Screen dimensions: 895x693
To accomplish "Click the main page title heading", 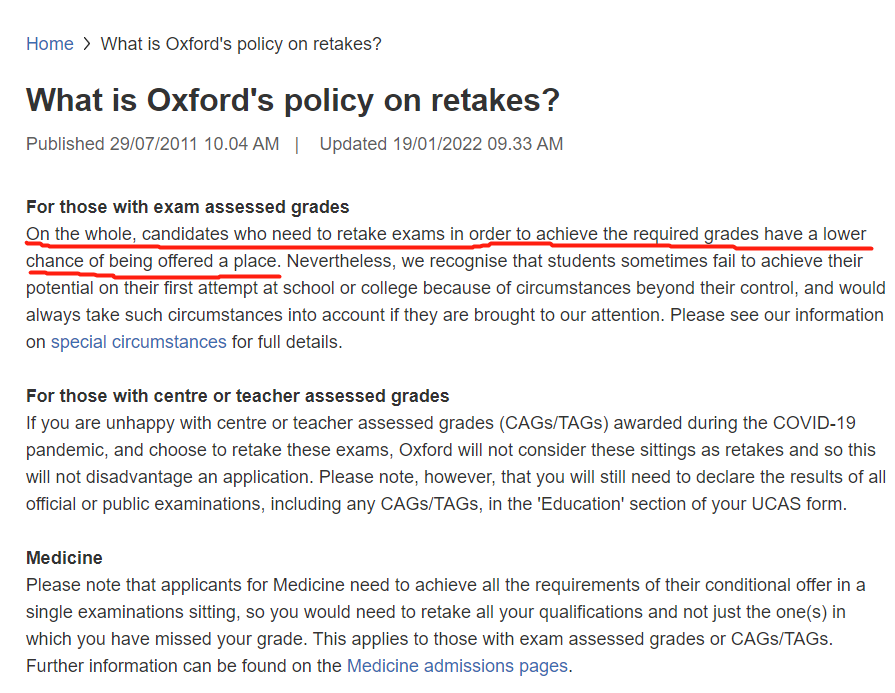I will point(293,100).
